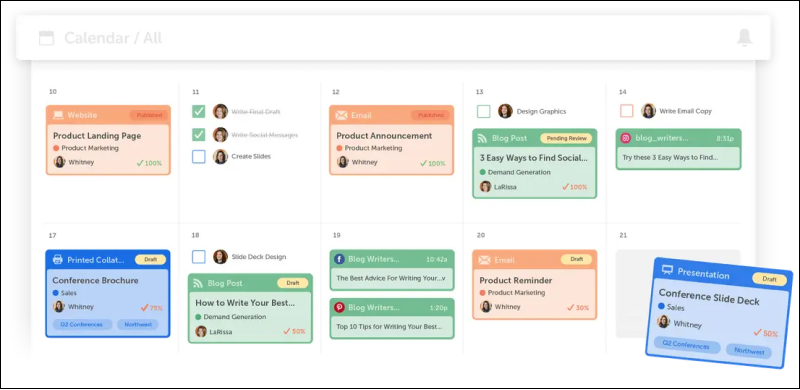Viewport: 800px width, 390px height.
Task: Click Published badge on Product Announcement email
Action: (x=431, y=115)
